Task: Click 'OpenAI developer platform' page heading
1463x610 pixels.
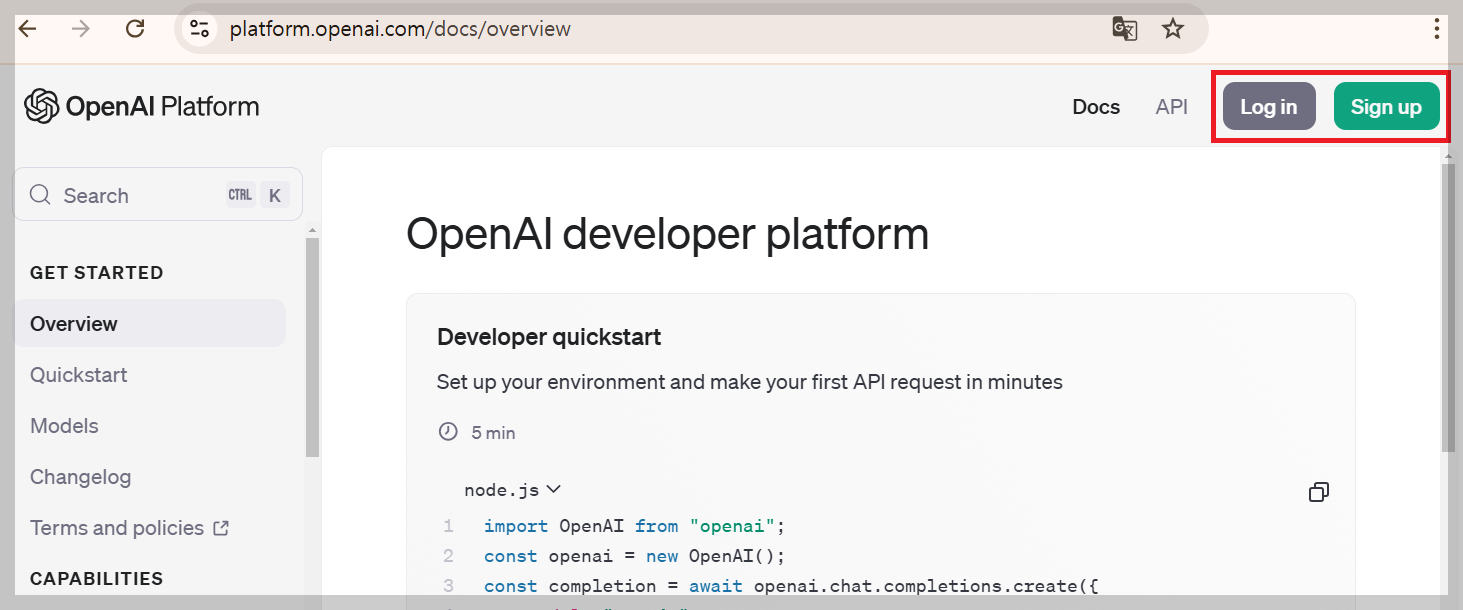Action: (x=667, y=234)
